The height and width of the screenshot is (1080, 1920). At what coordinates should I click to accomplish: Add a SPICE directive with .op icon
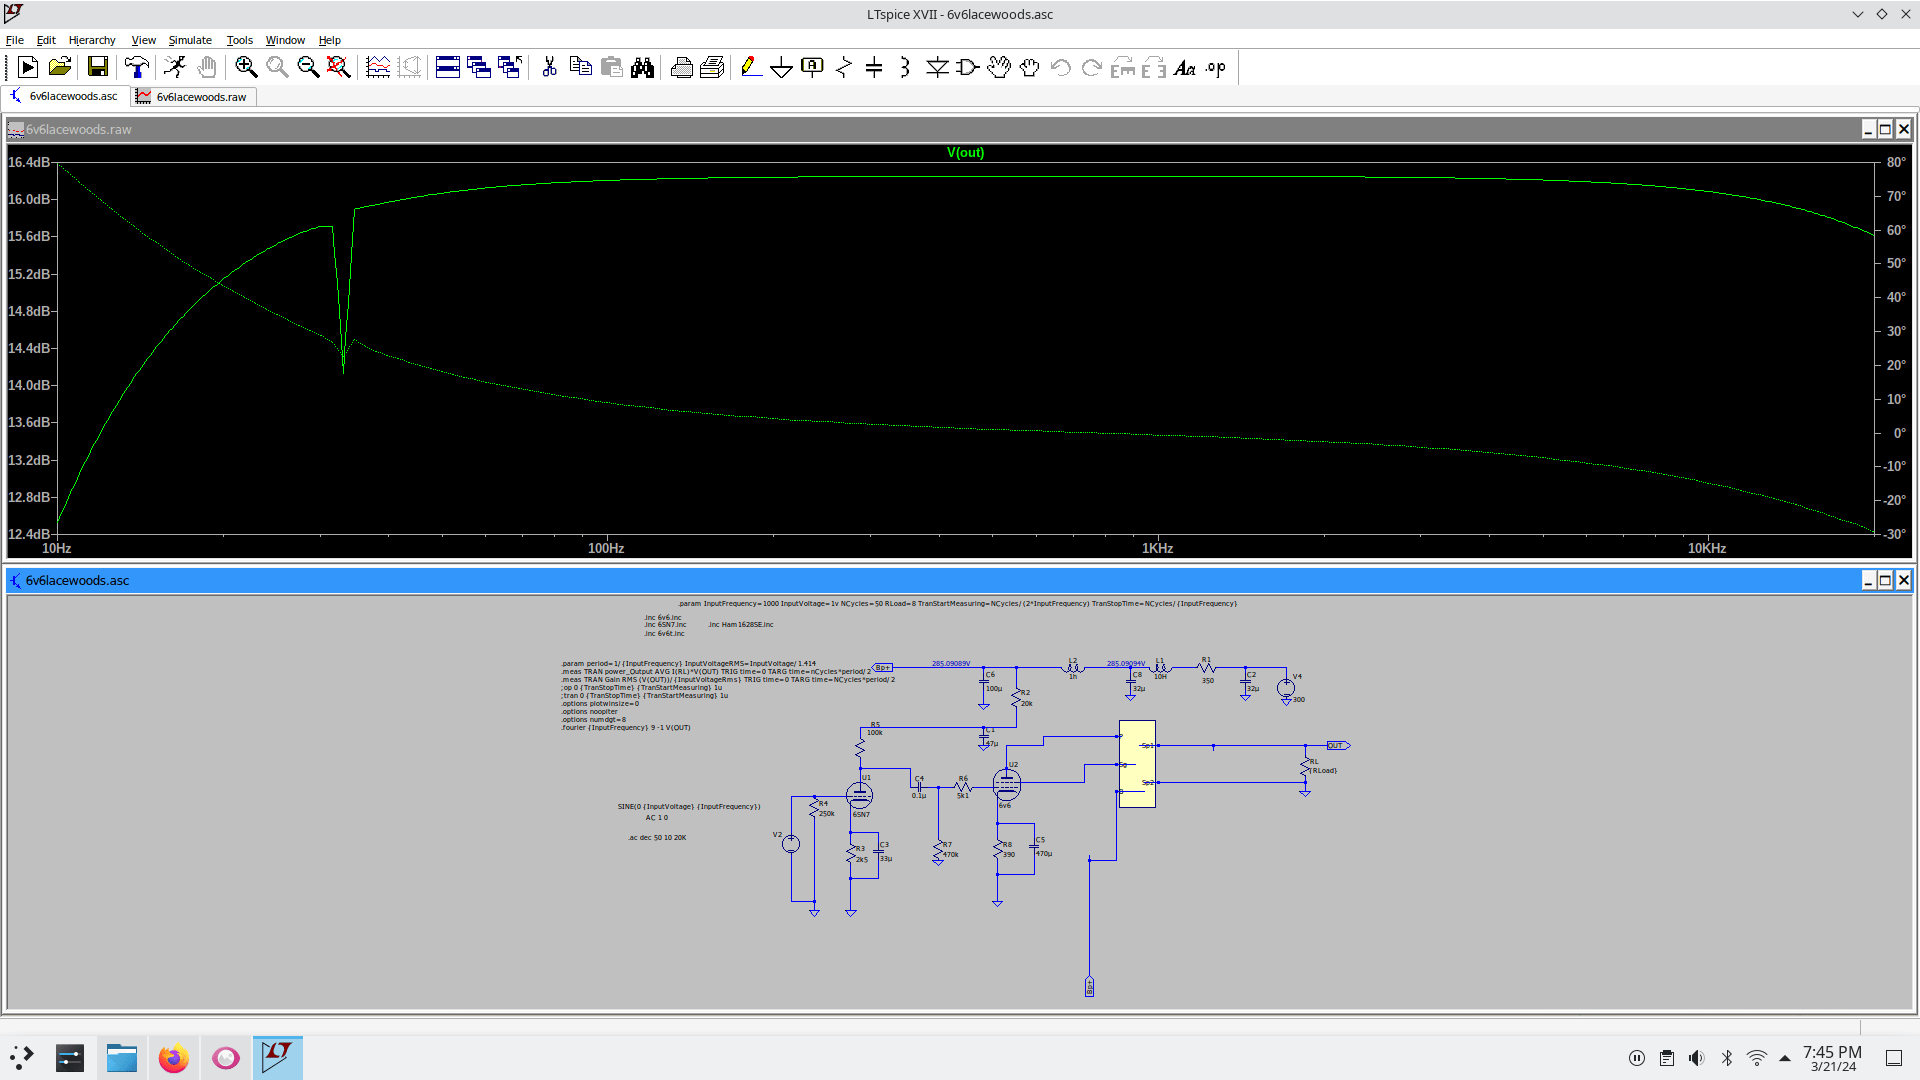1216,67
